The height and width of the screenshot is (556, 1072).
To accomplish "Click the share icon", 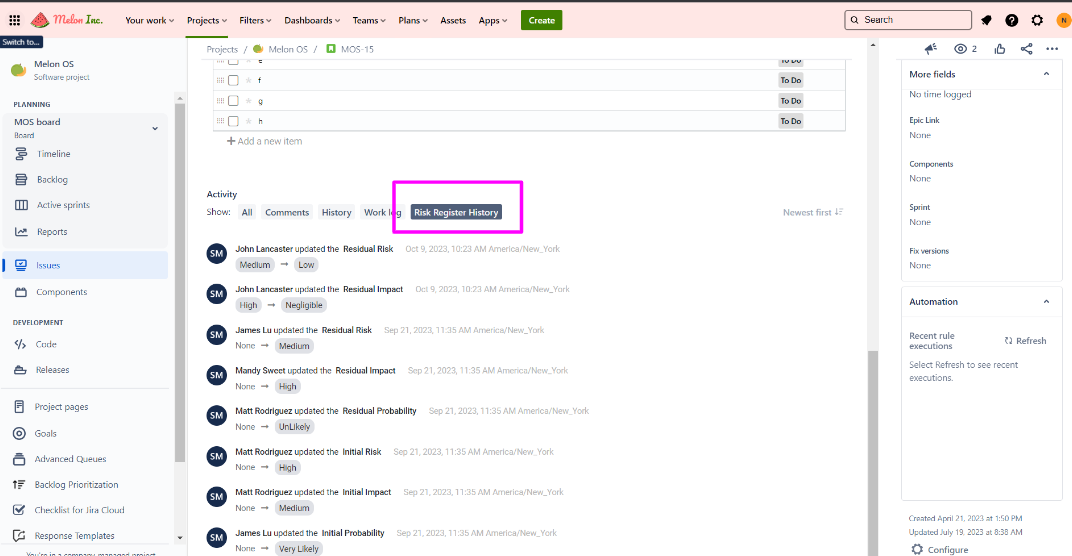I will [x=1027, y=49].
